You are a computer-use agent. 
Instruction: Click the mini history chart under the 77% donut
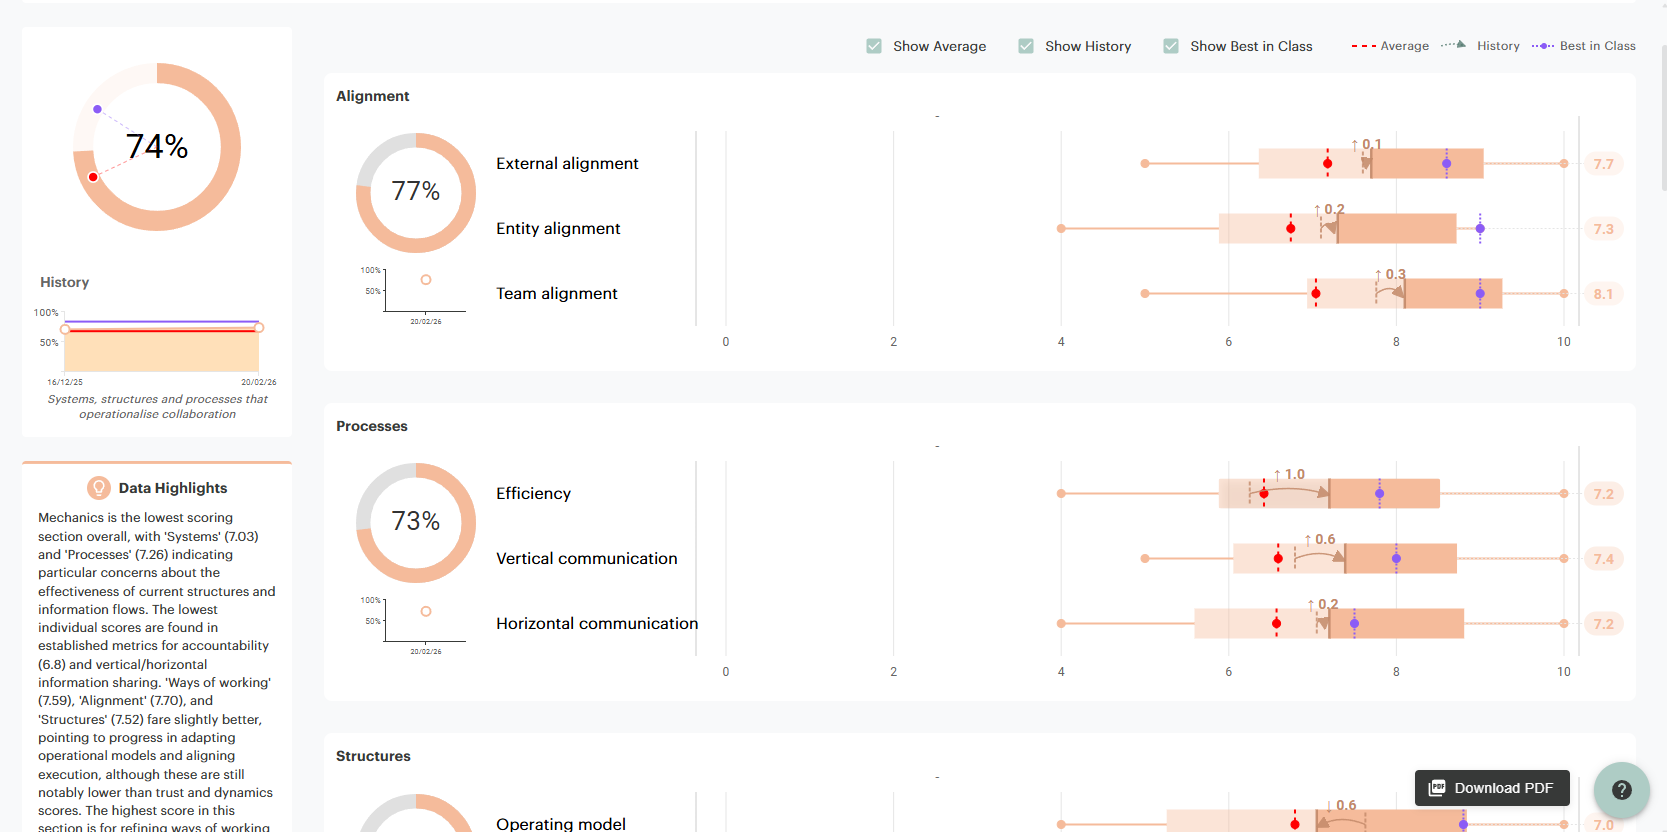(416, 294)
